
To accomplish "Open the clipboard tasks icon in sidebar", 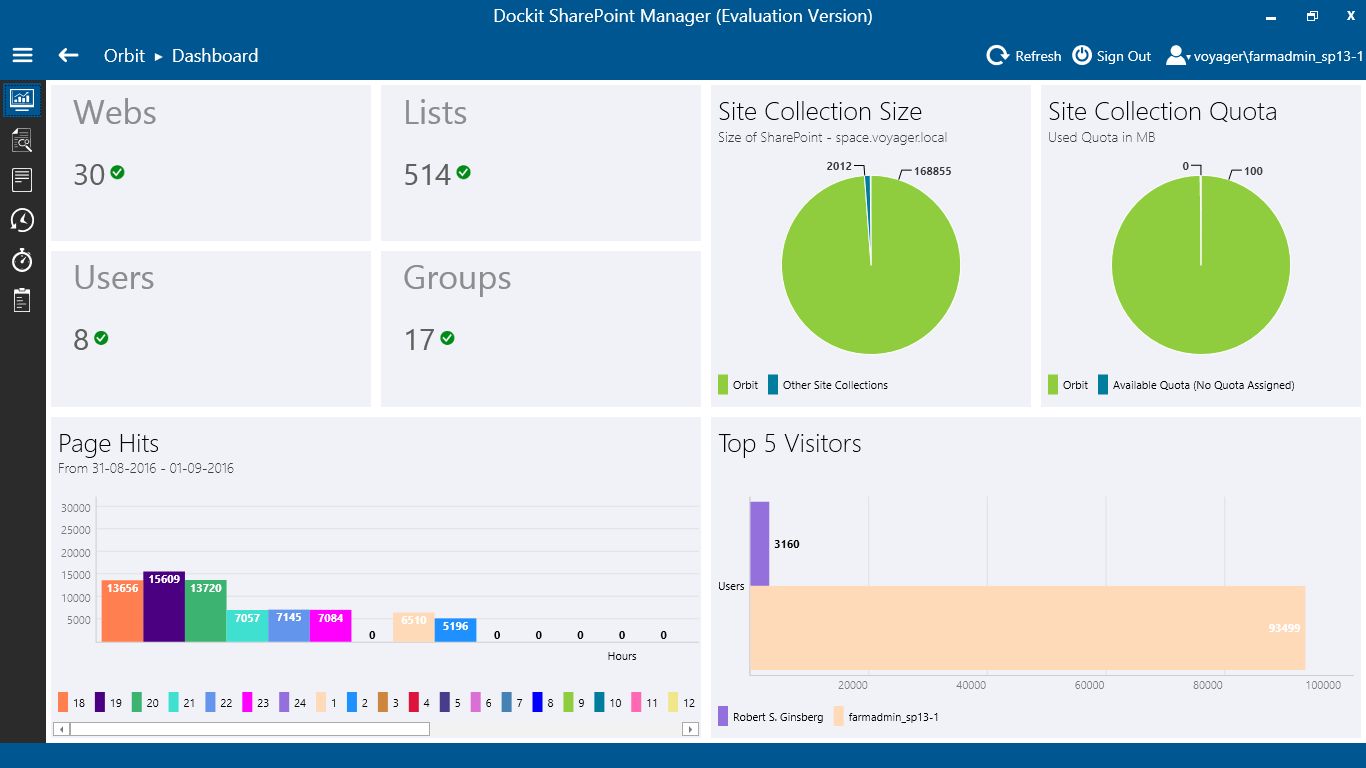I will click(22, 300).
